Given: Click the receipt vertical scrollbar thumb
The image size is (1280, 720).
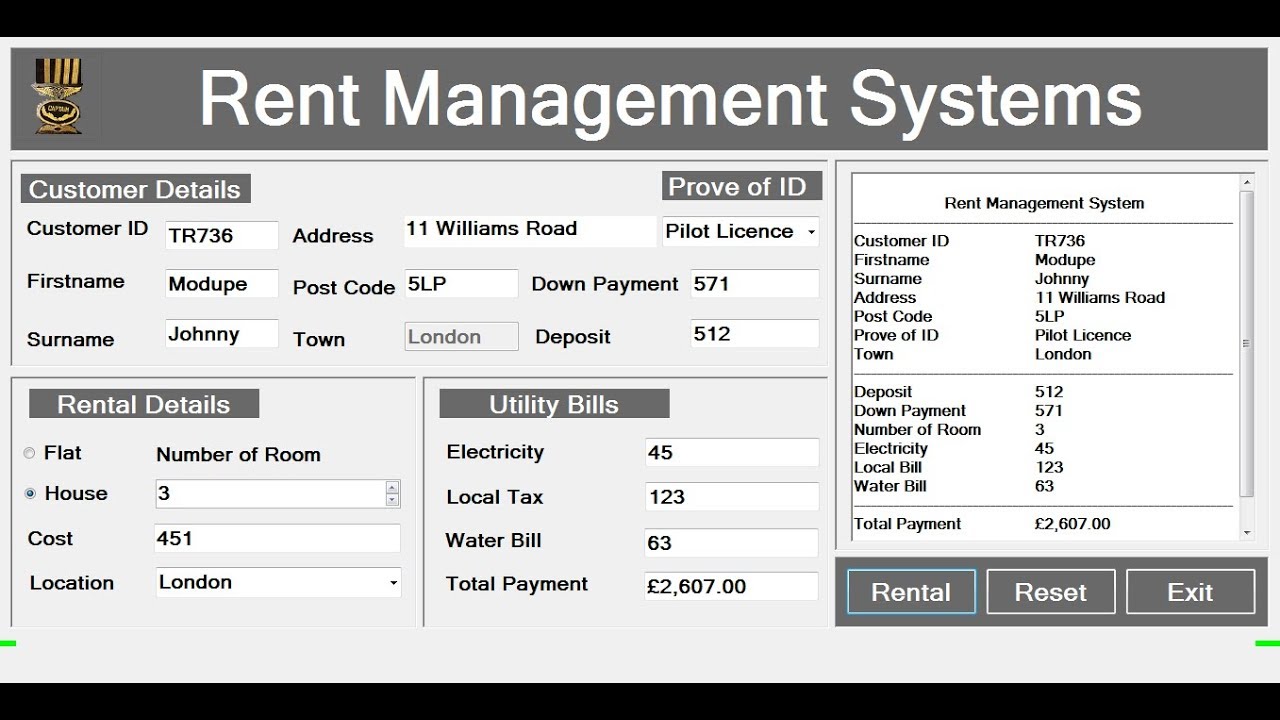Looking at the screenshot, I should (x=1247, y=343).
